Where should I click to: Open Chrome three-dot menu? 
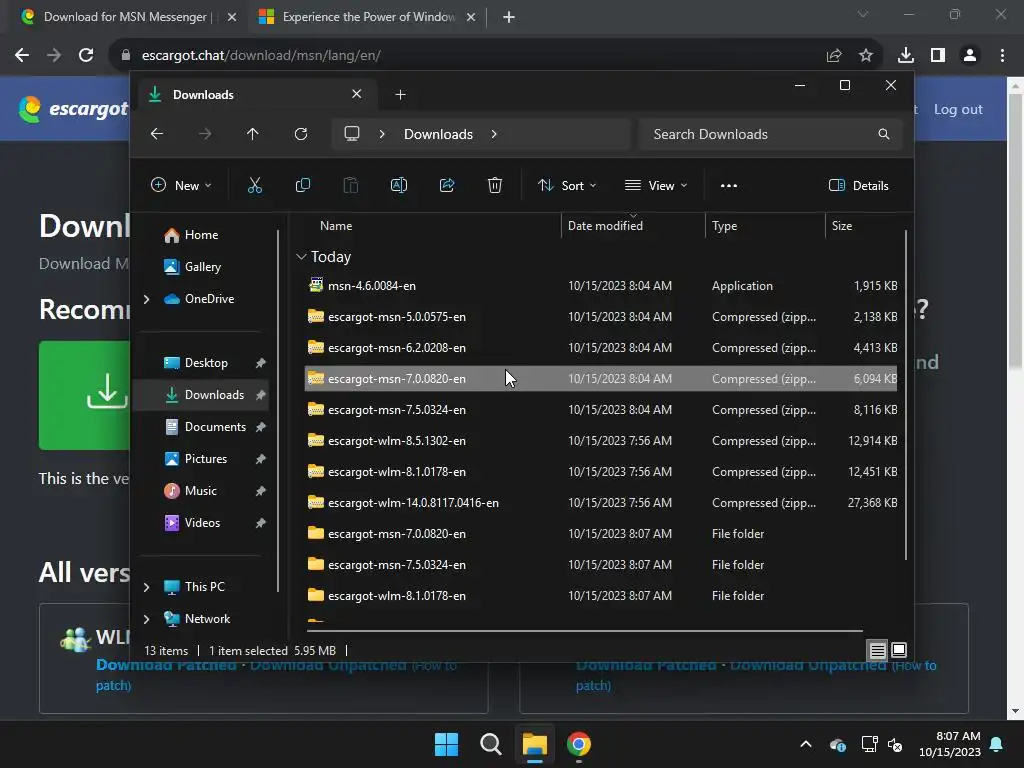click(1002, 56)
